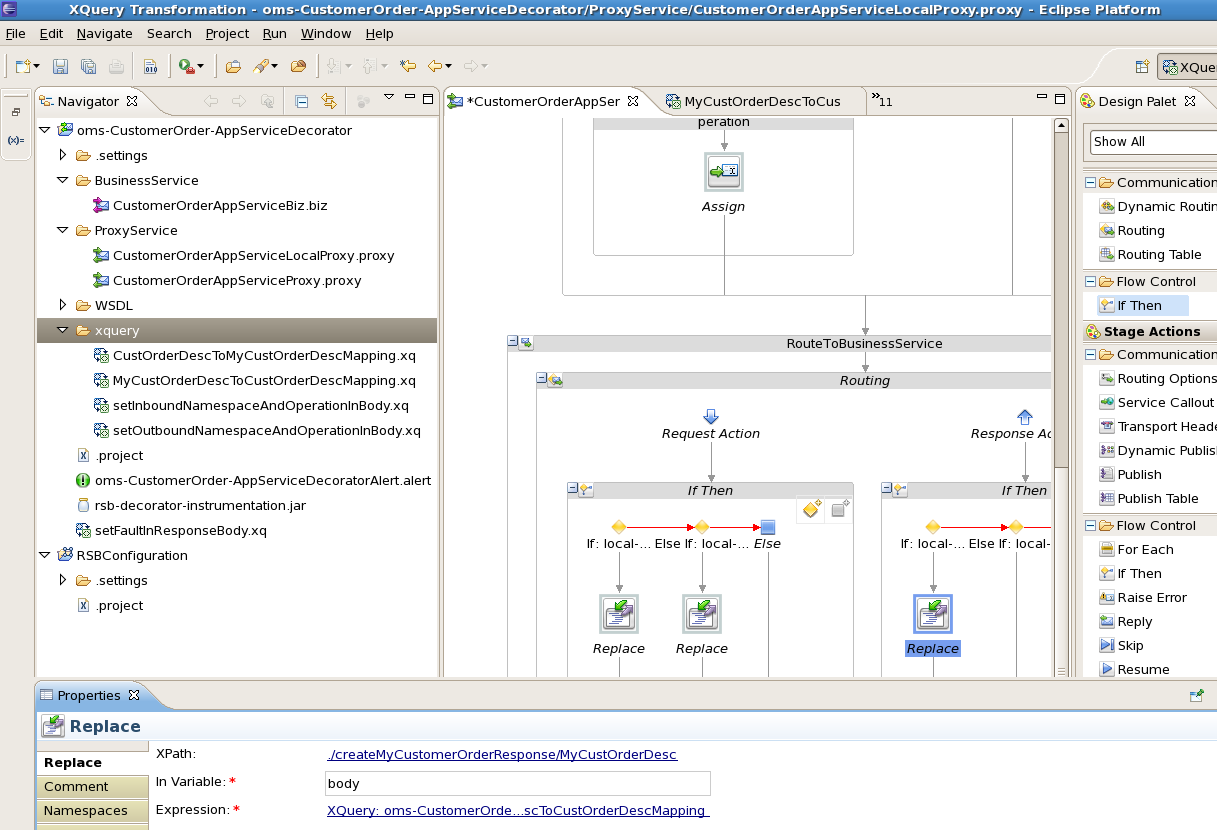
Task: Open the XQuery expression mapping link
Action: [516, 811]
